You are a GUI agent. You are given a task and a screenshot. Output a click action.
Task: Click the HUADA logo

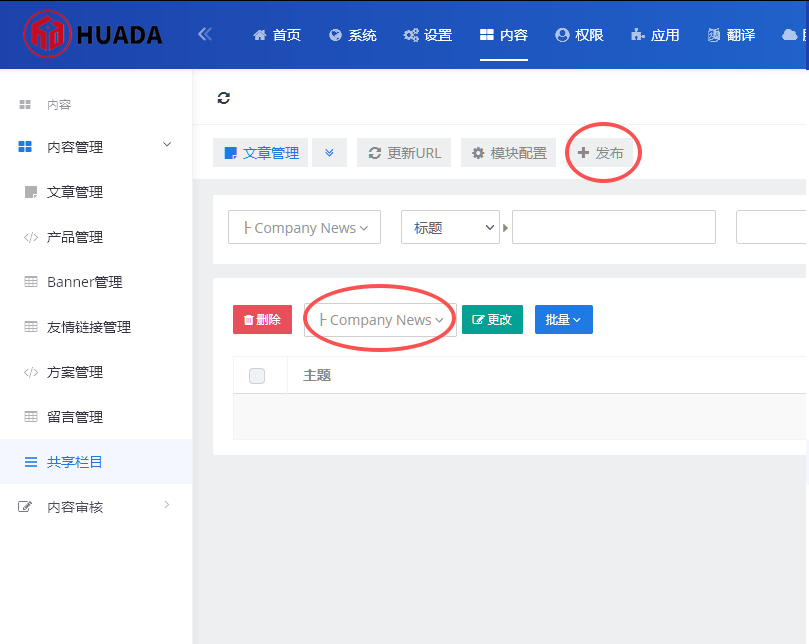(x=93, y=35)
